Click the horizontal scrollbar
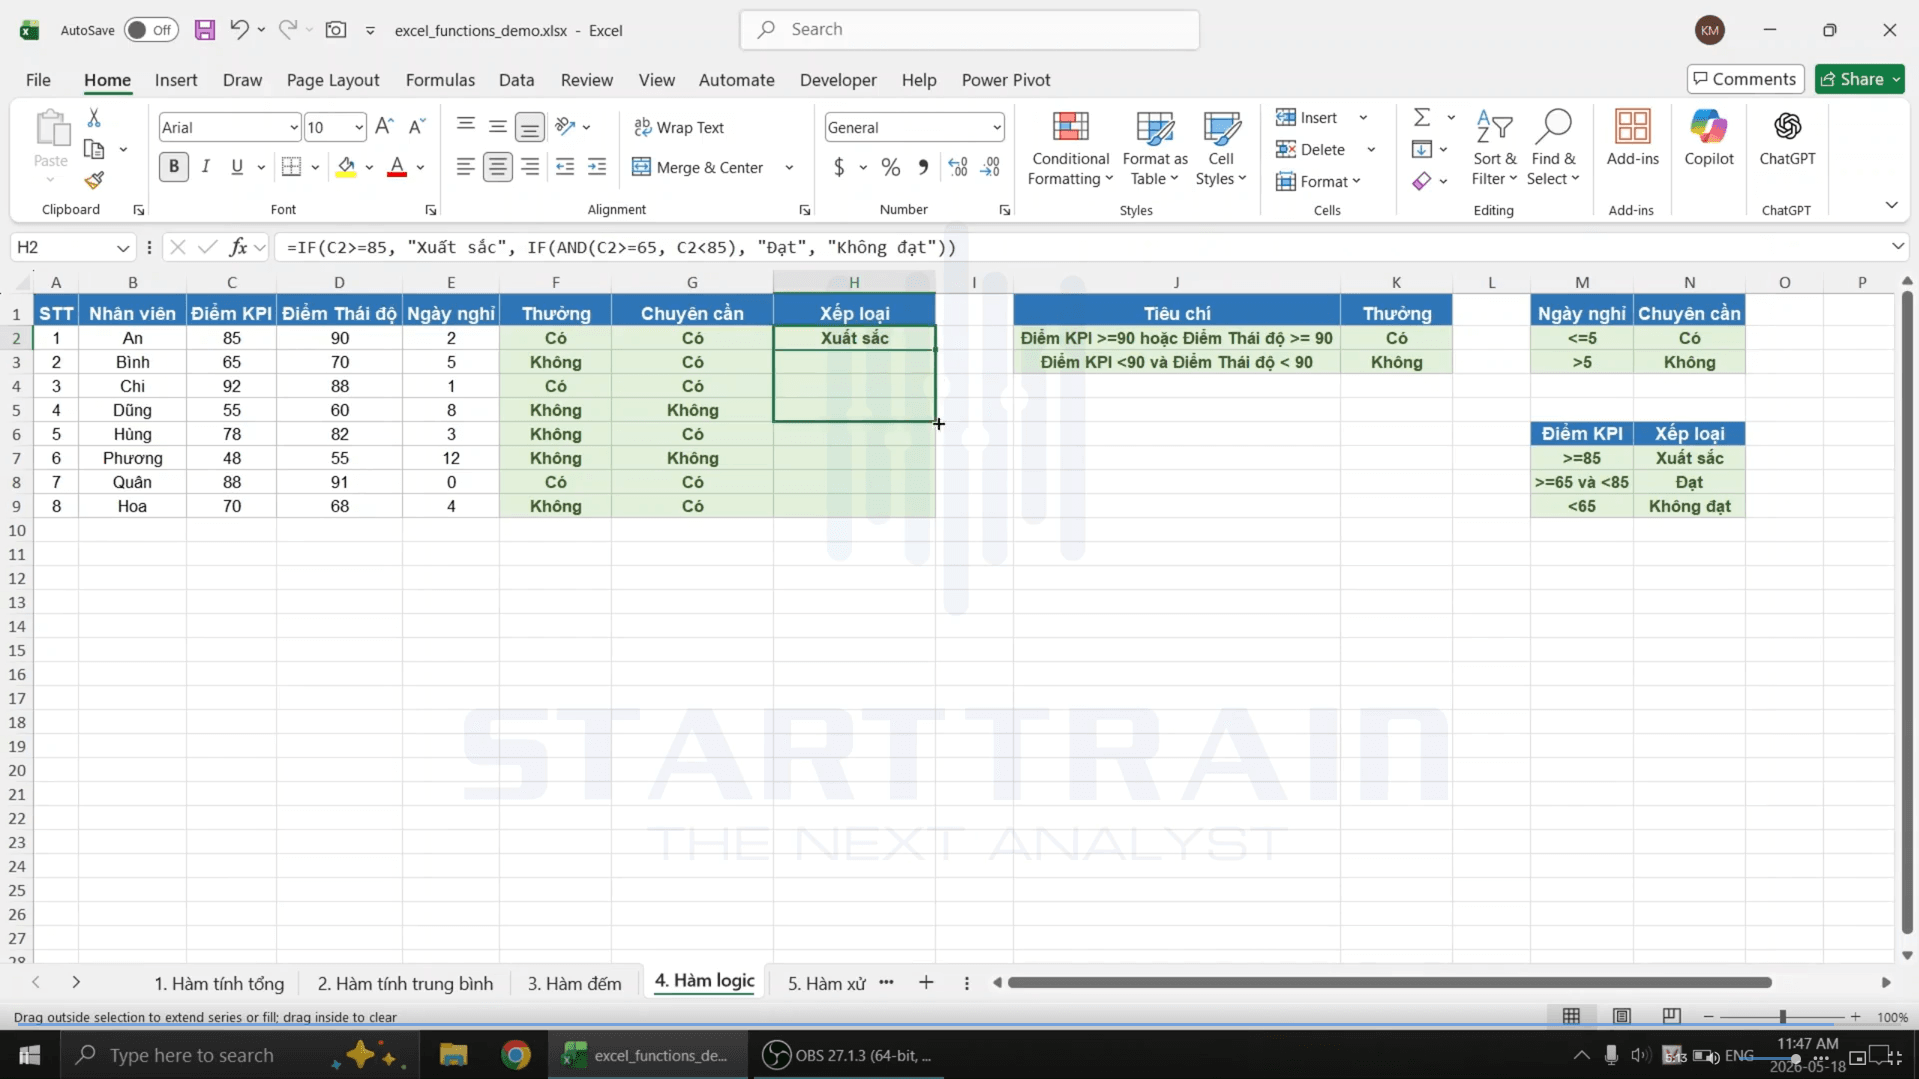This screenshot has height=1079, width=1919. pos(1389,983)
